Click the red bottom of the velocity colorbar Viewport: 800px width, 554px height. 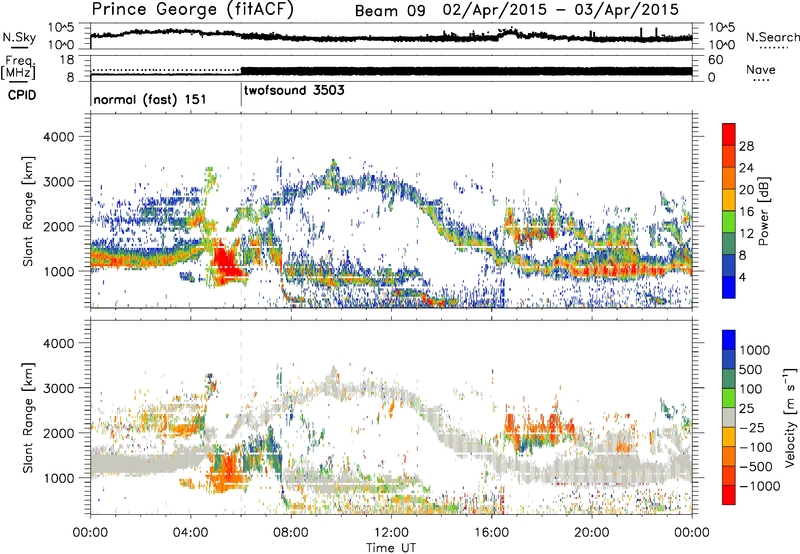point(729,495)
